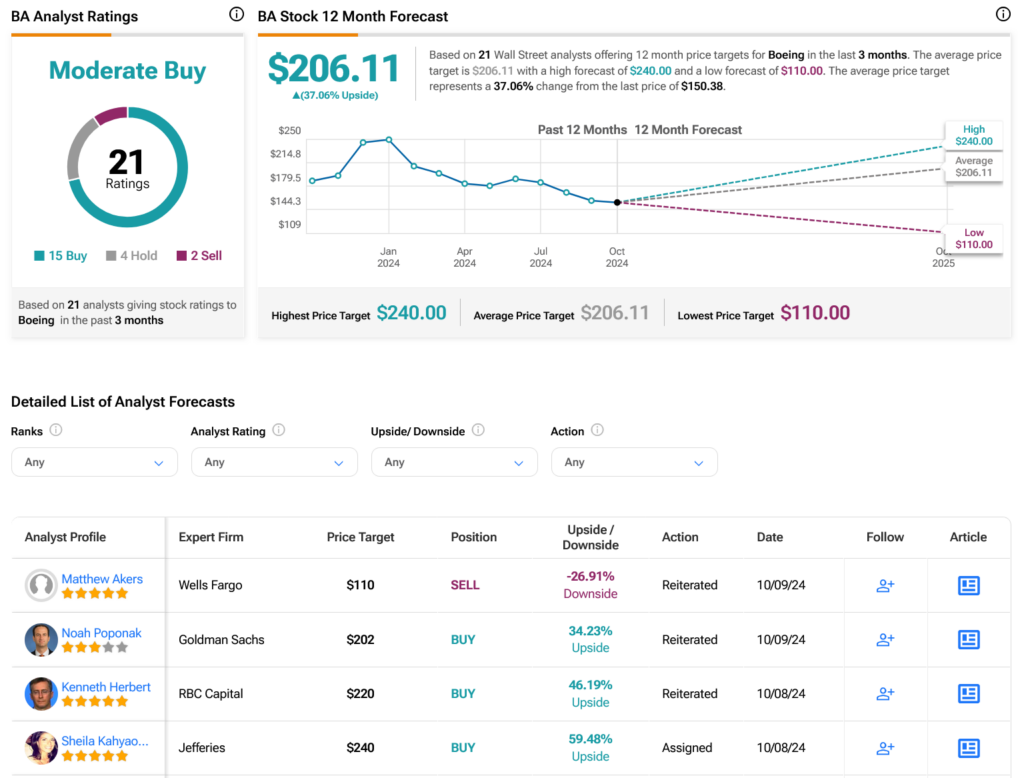
Task: Follow analyst Noah Poponak
Action: pos(885,640)
